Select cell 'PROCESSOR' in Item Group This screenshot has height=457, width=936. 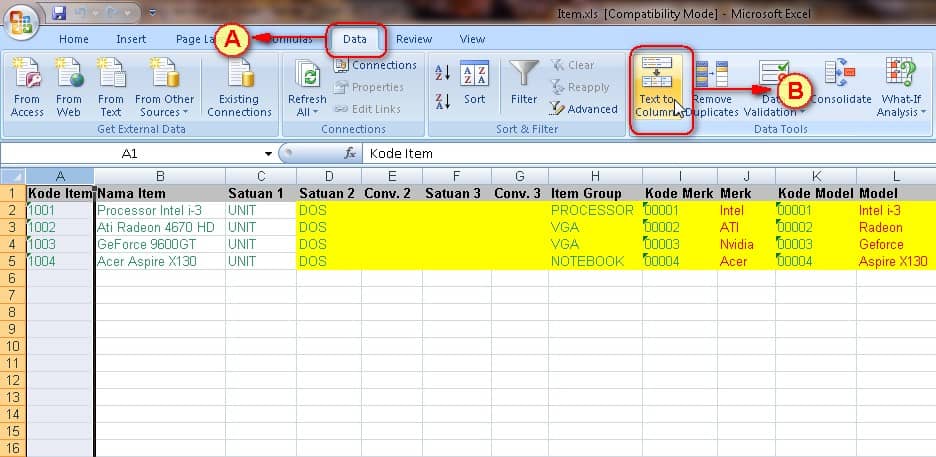595,210
